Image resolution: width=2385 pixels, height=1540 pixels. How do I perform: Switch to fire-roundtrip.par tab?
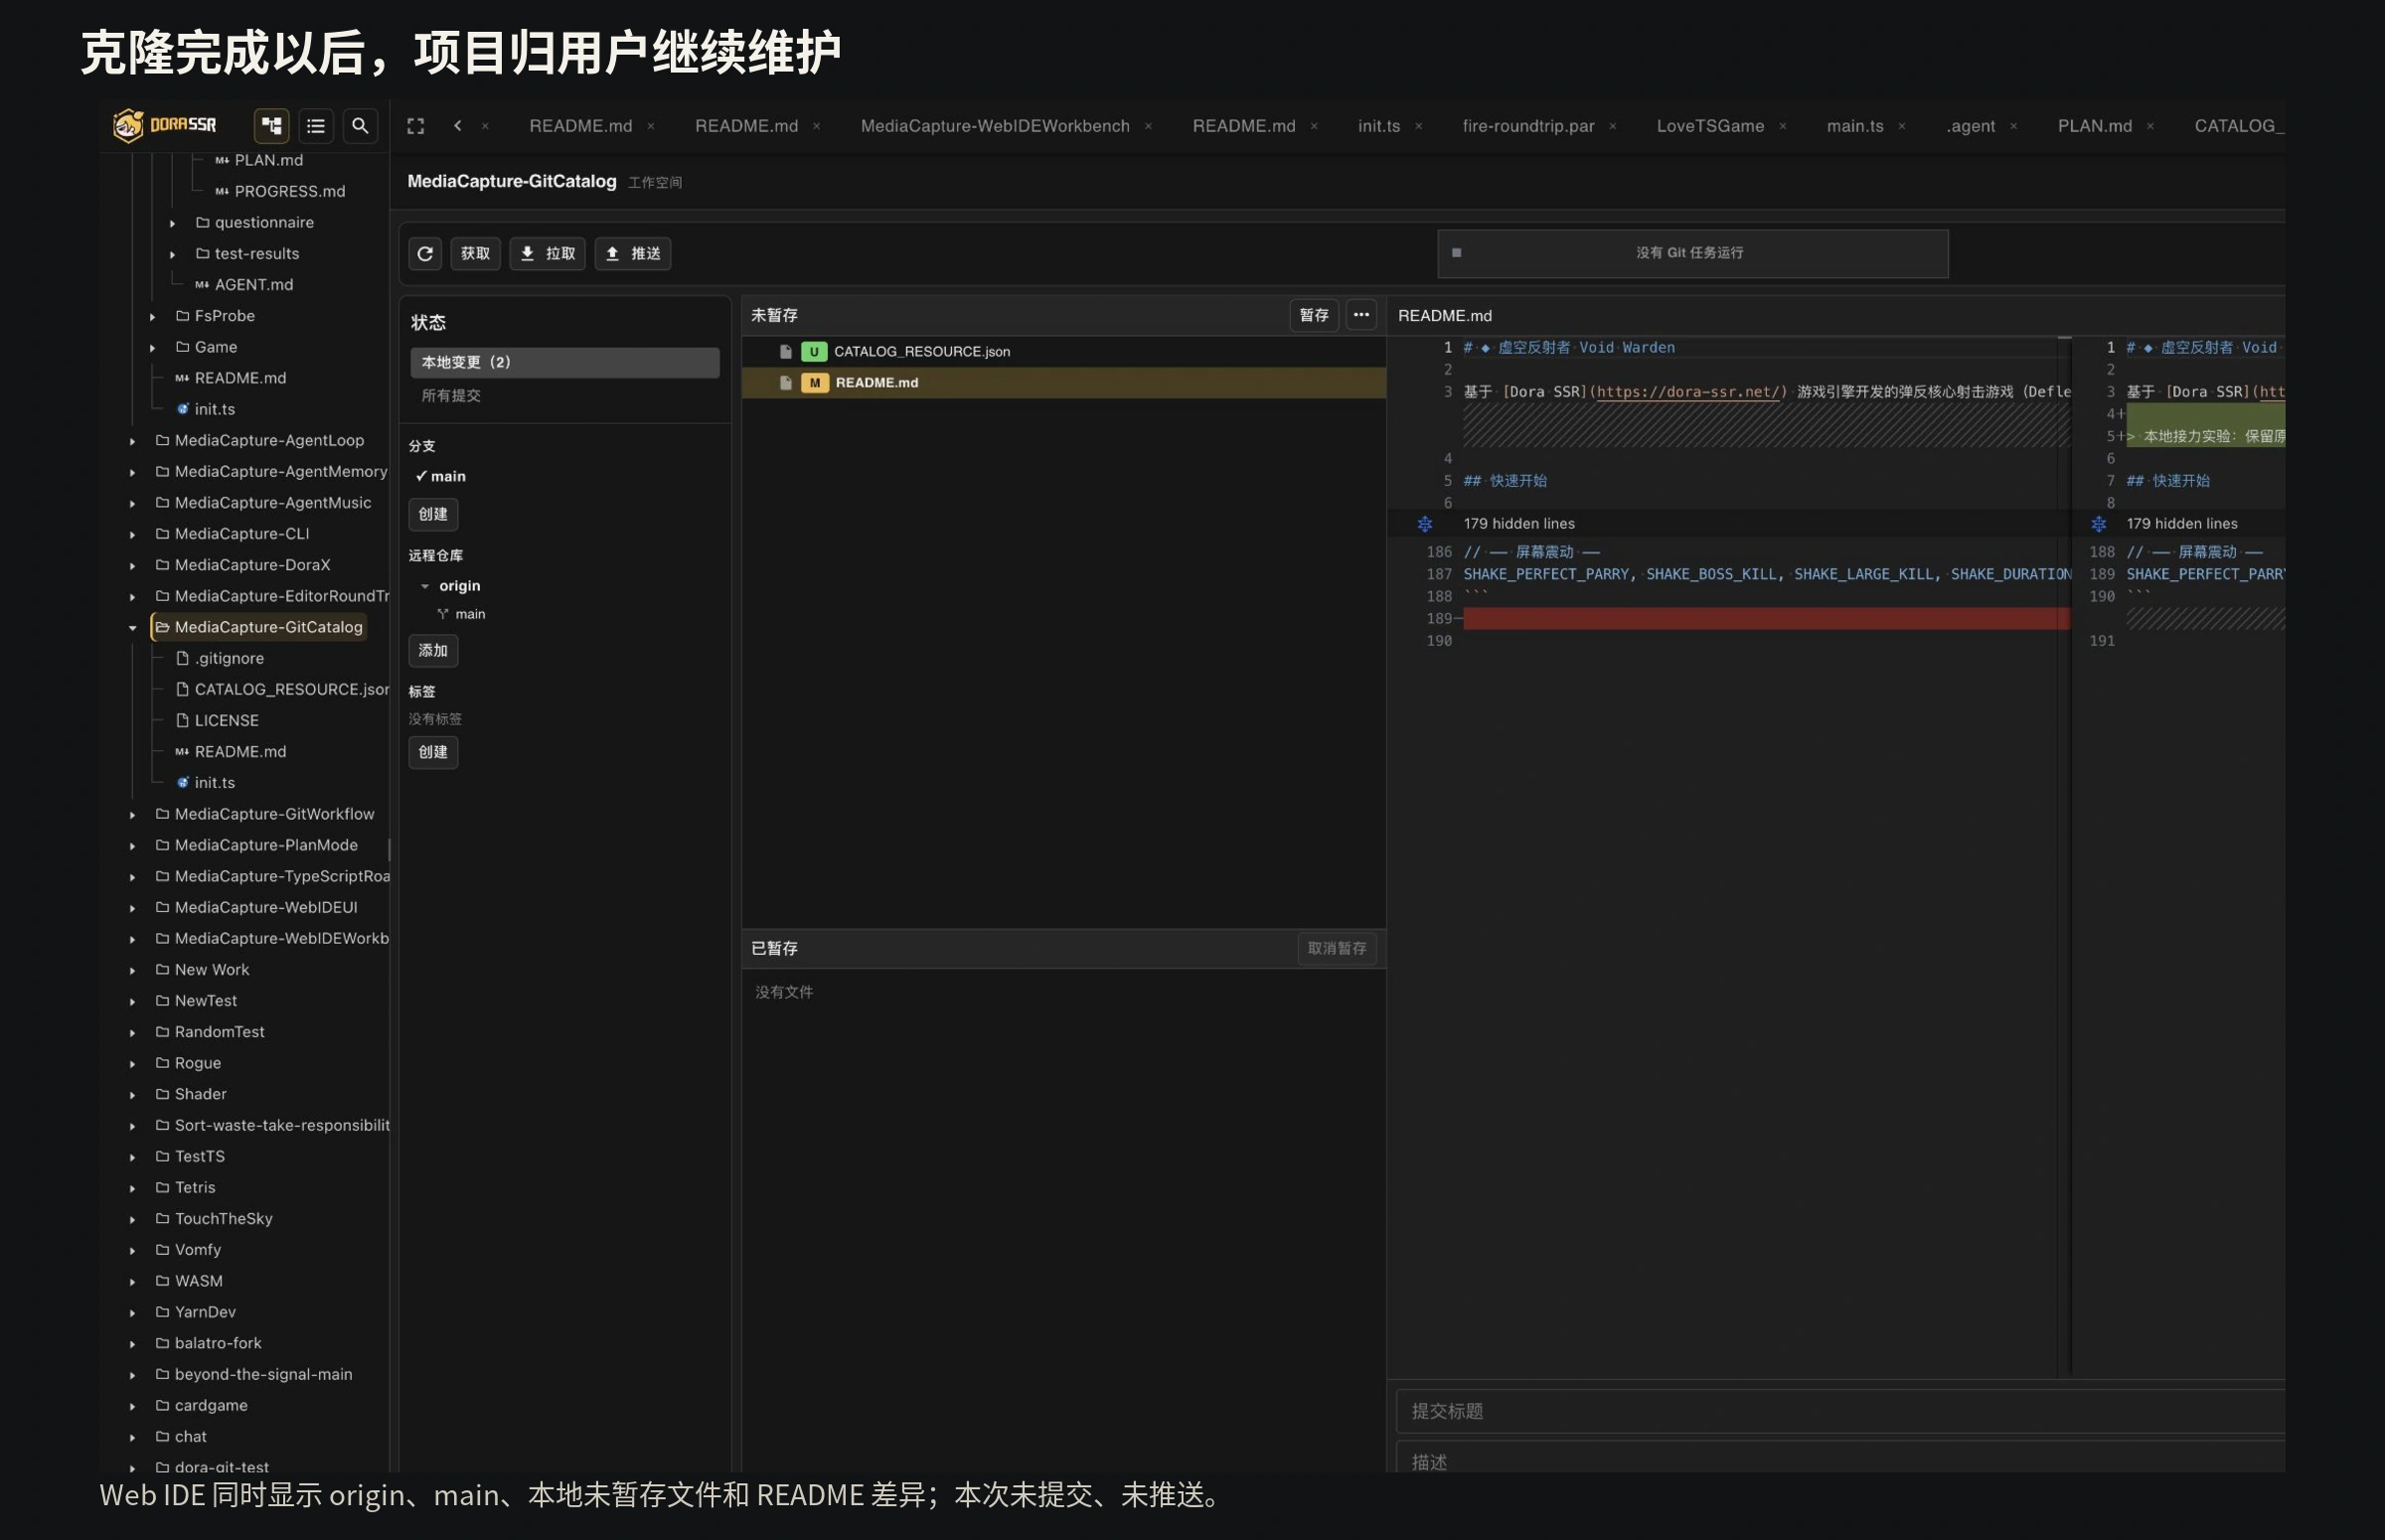pos(1528,126)
